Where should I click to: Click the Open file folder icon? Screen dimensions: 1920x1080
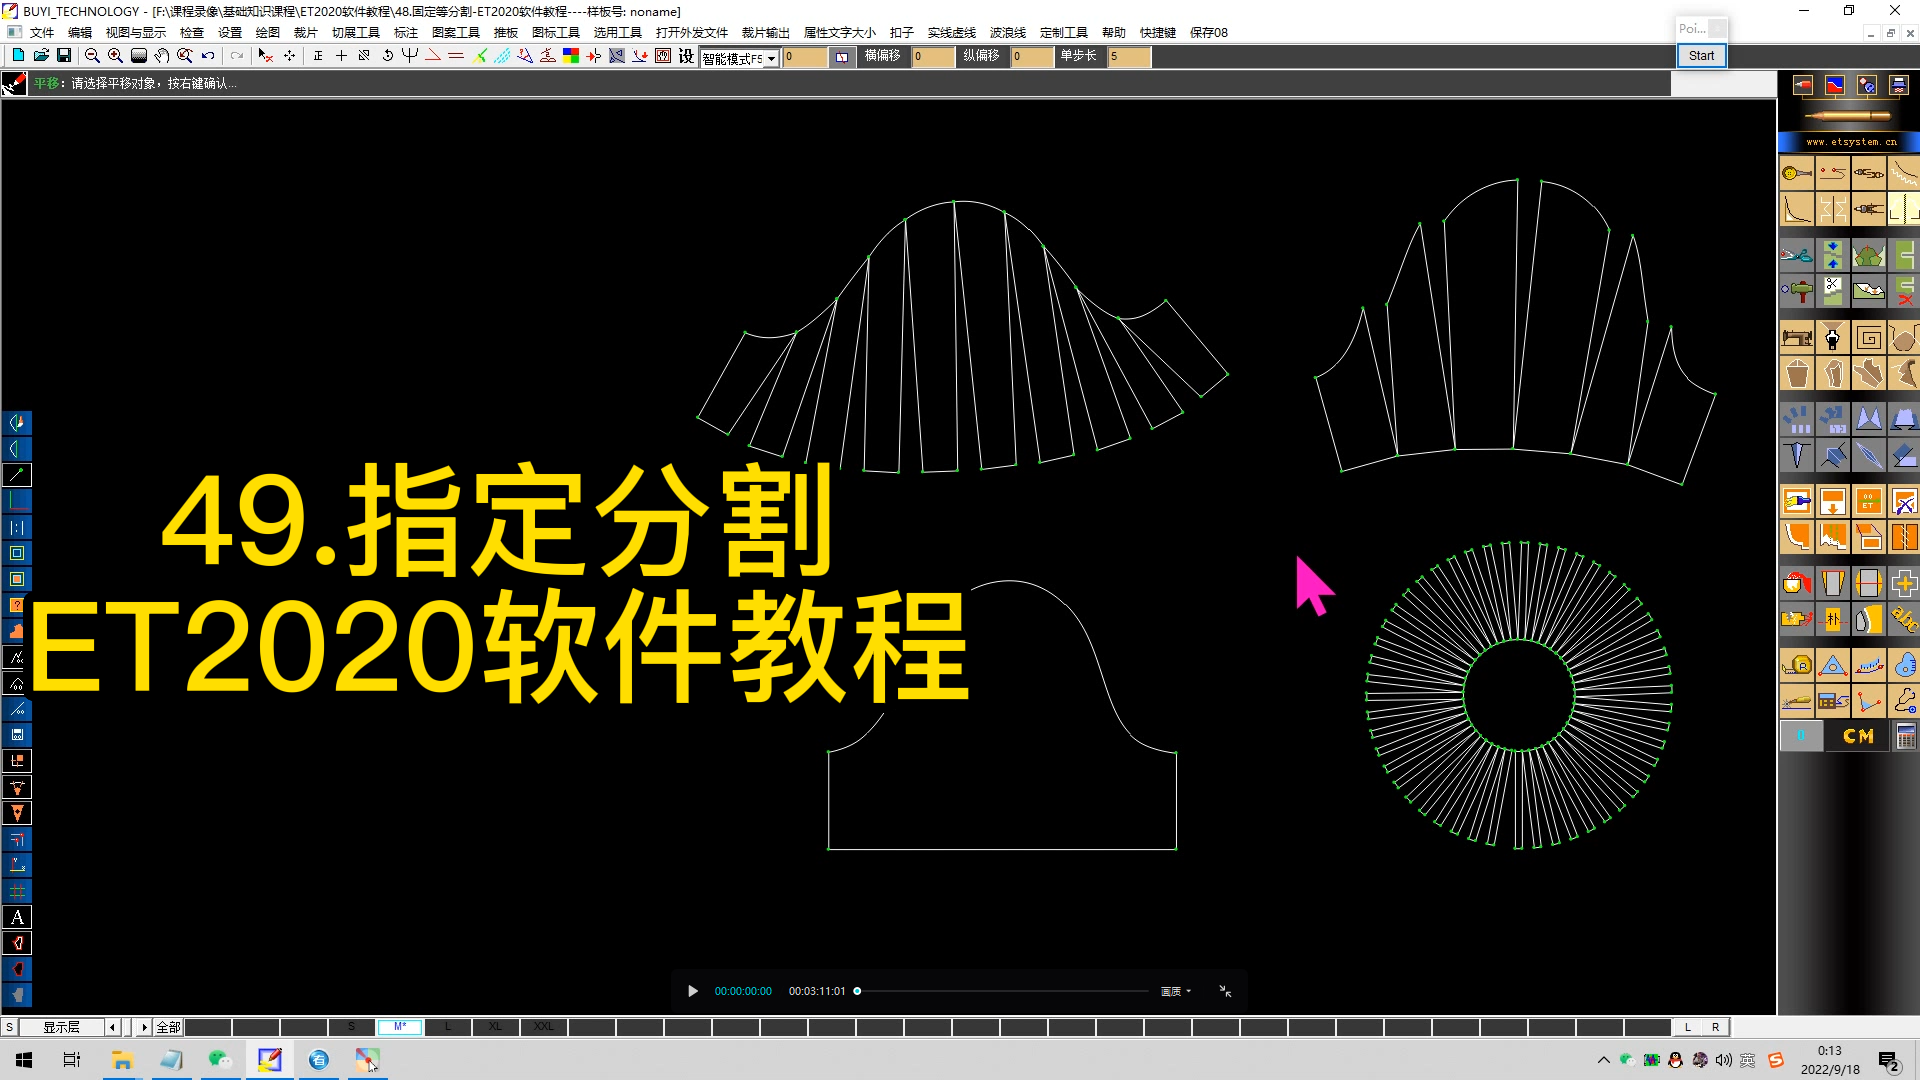41,56
